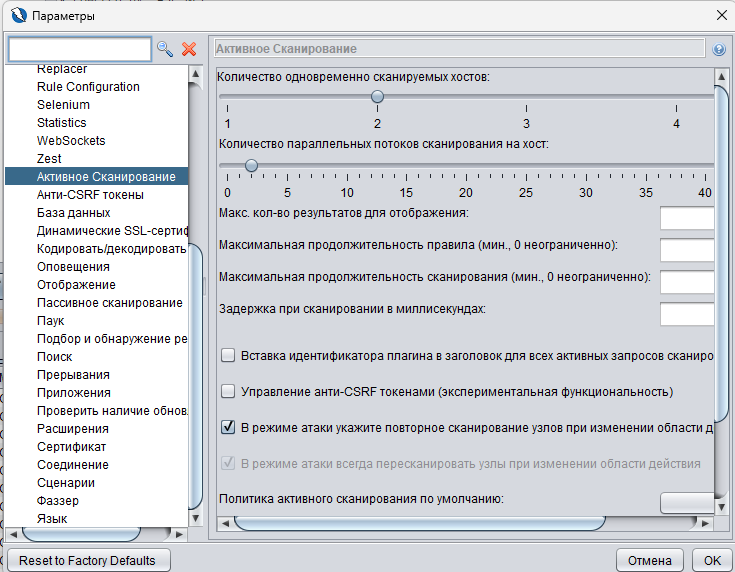Open Пассивное сканирование options
The width and height of the screenshot is (735, 572).
(x=110, y=303)
